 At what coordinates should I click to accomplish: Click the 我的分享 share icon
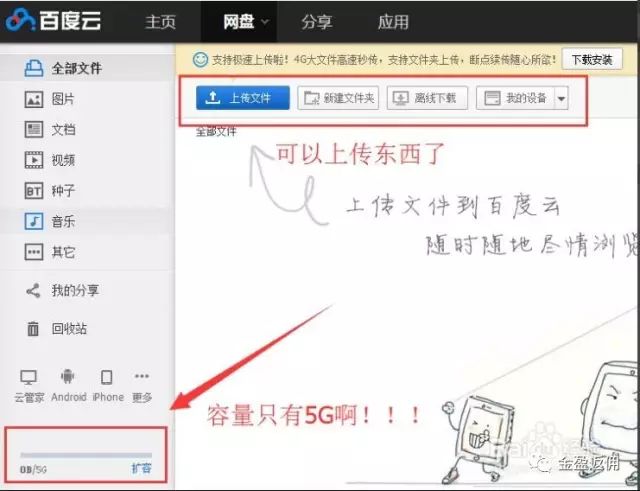33,291
